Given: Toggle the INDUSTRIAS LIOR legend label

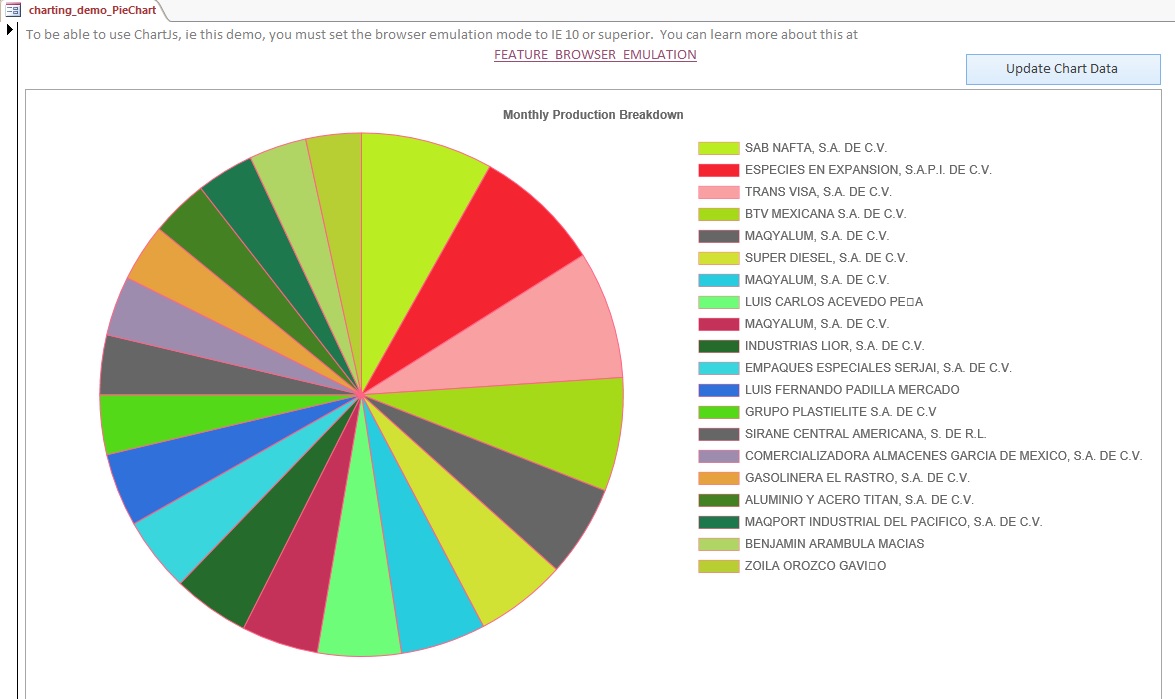Looking at the screenshot, I should [x=834, y=346].
